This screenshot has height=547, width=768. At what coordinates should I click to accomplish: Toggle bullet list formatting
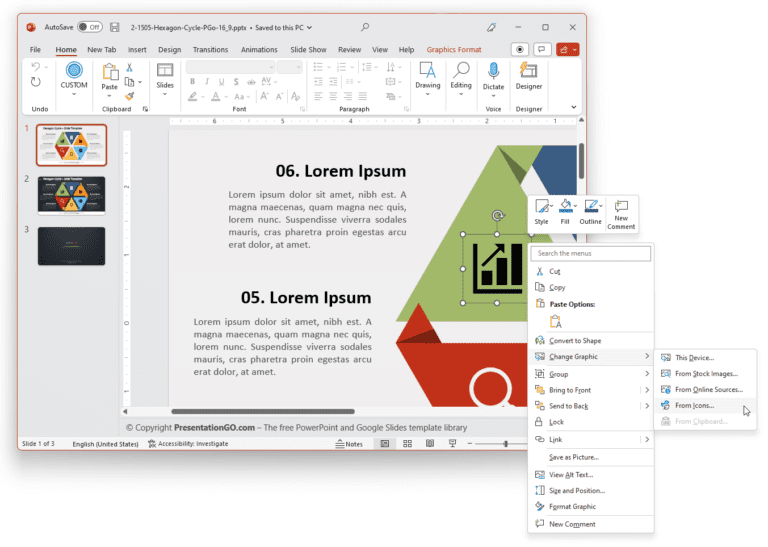click(318, 67)
